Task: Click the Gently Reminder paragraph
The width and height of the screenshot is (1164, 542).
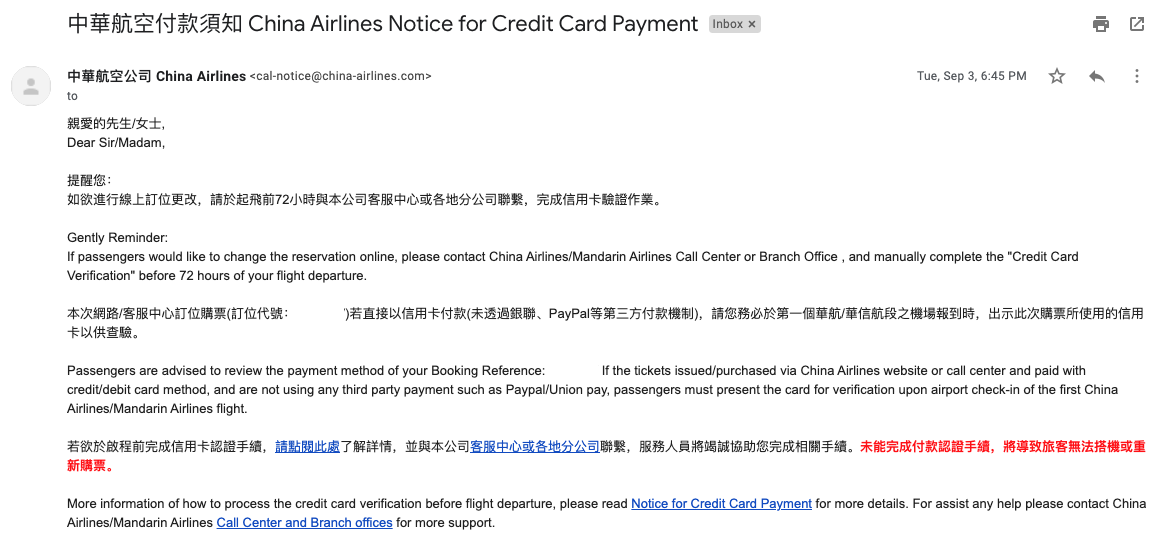Action: pos(572,257)
